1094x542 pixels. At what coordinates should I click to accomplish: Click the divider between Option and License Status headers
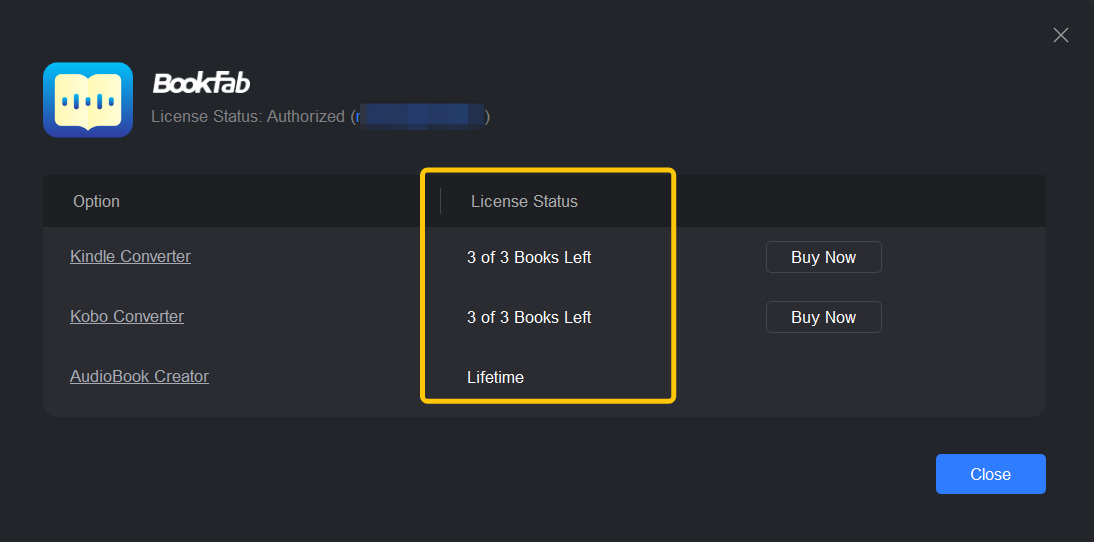point(441,201)
